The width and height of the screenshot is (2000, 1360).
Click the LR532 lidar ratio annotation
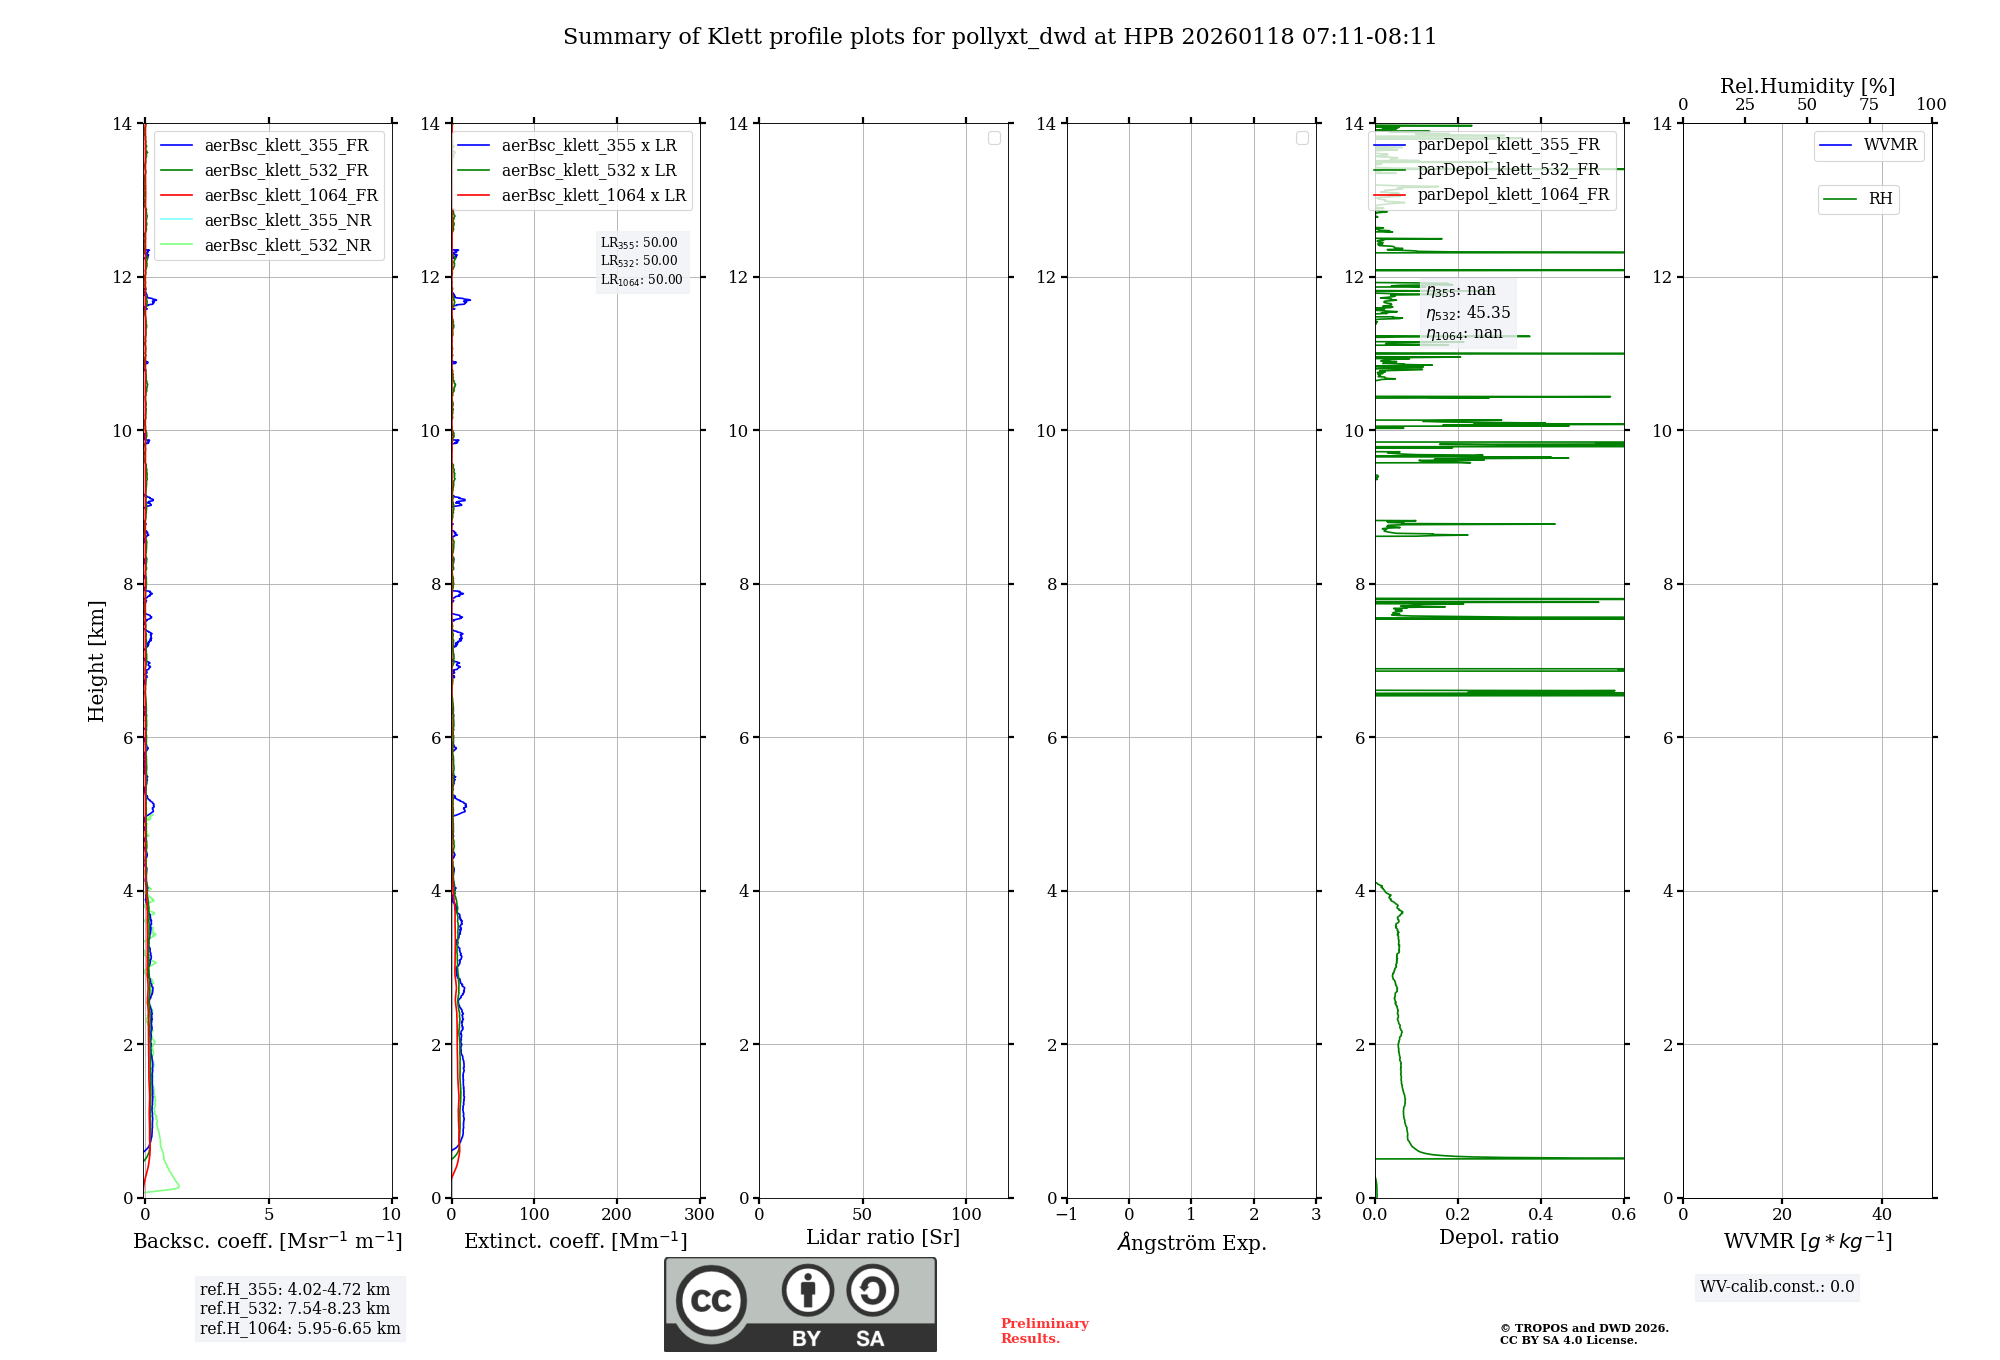point(639,261)
